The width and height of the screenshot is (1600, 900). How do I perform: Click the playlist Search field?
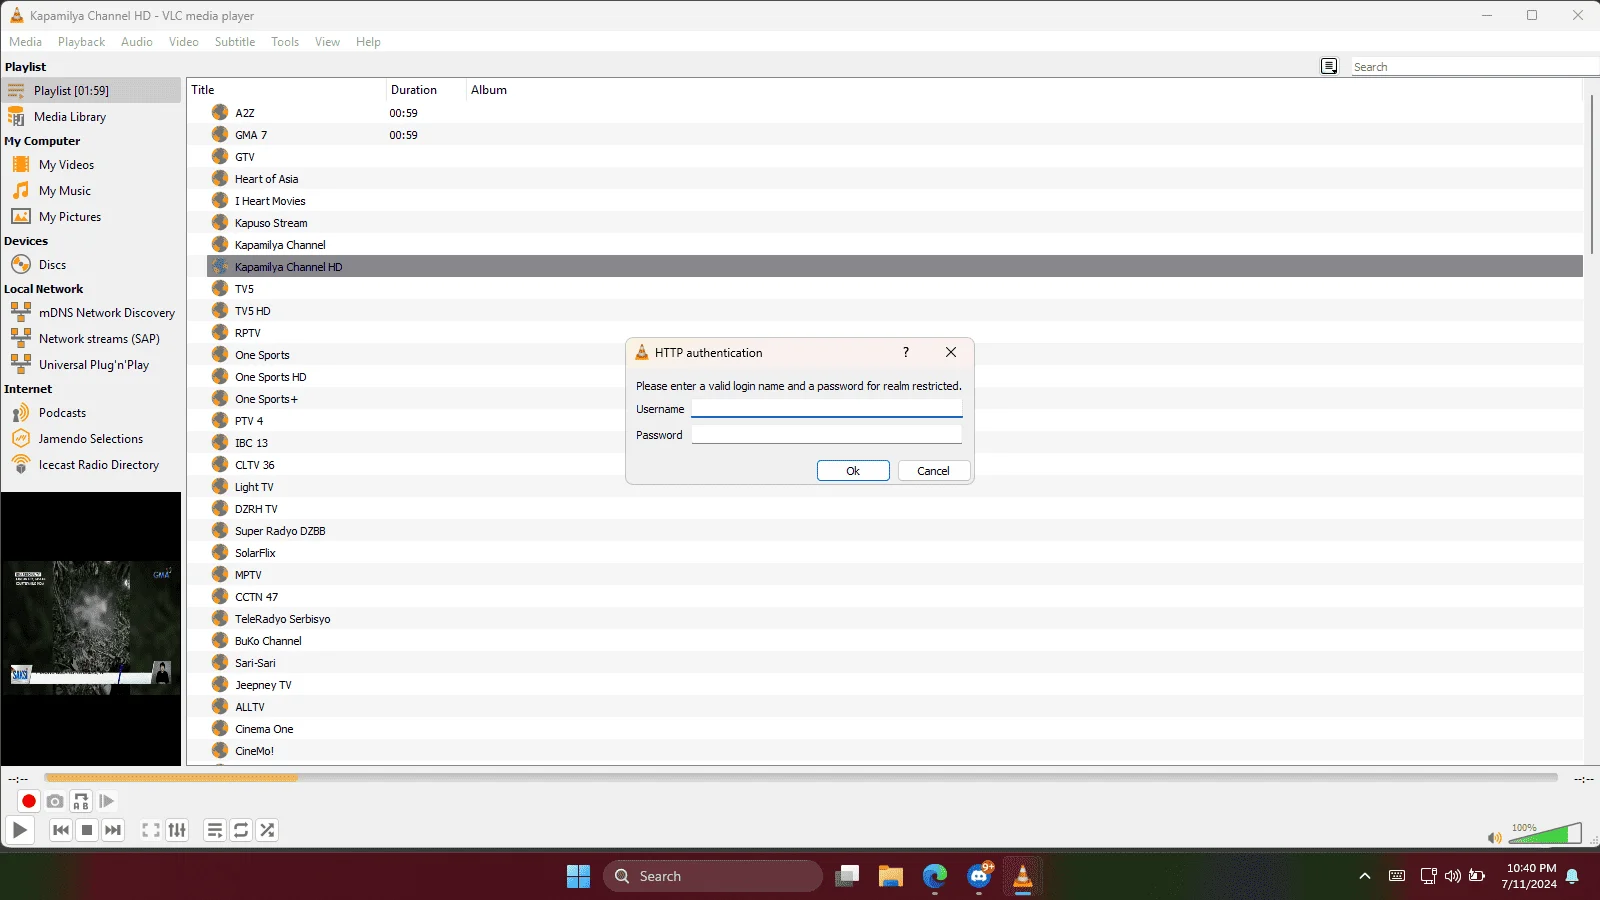[1475, 67]
